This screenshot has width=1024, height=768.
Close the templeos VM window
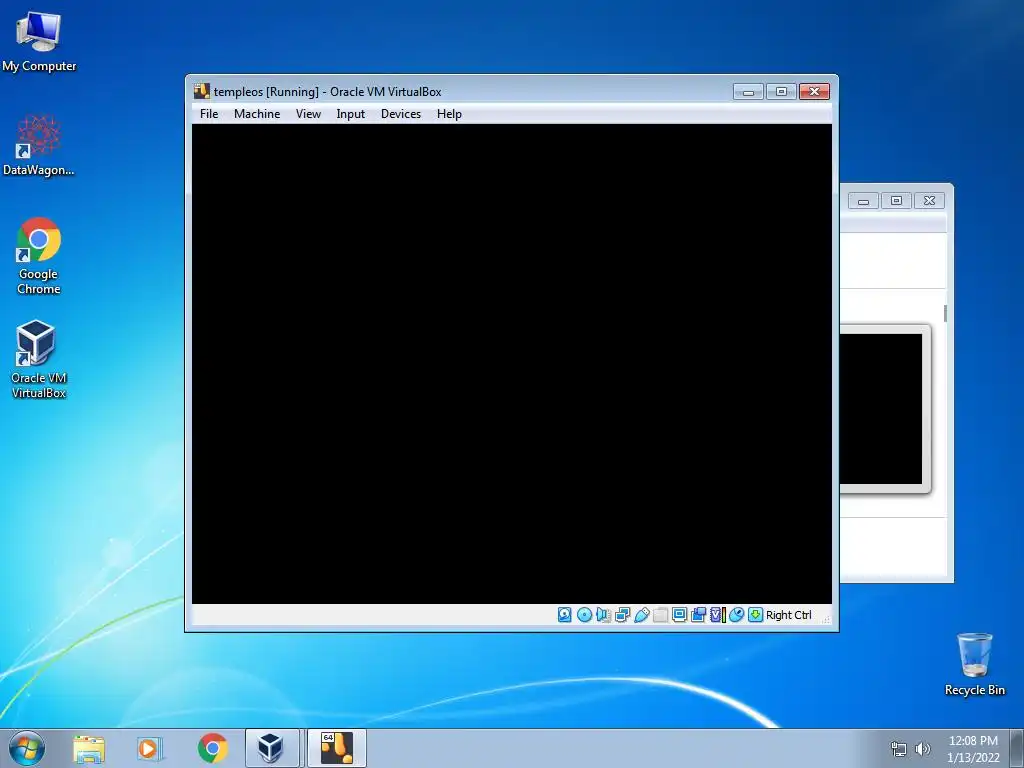click(x=814, y=91)
